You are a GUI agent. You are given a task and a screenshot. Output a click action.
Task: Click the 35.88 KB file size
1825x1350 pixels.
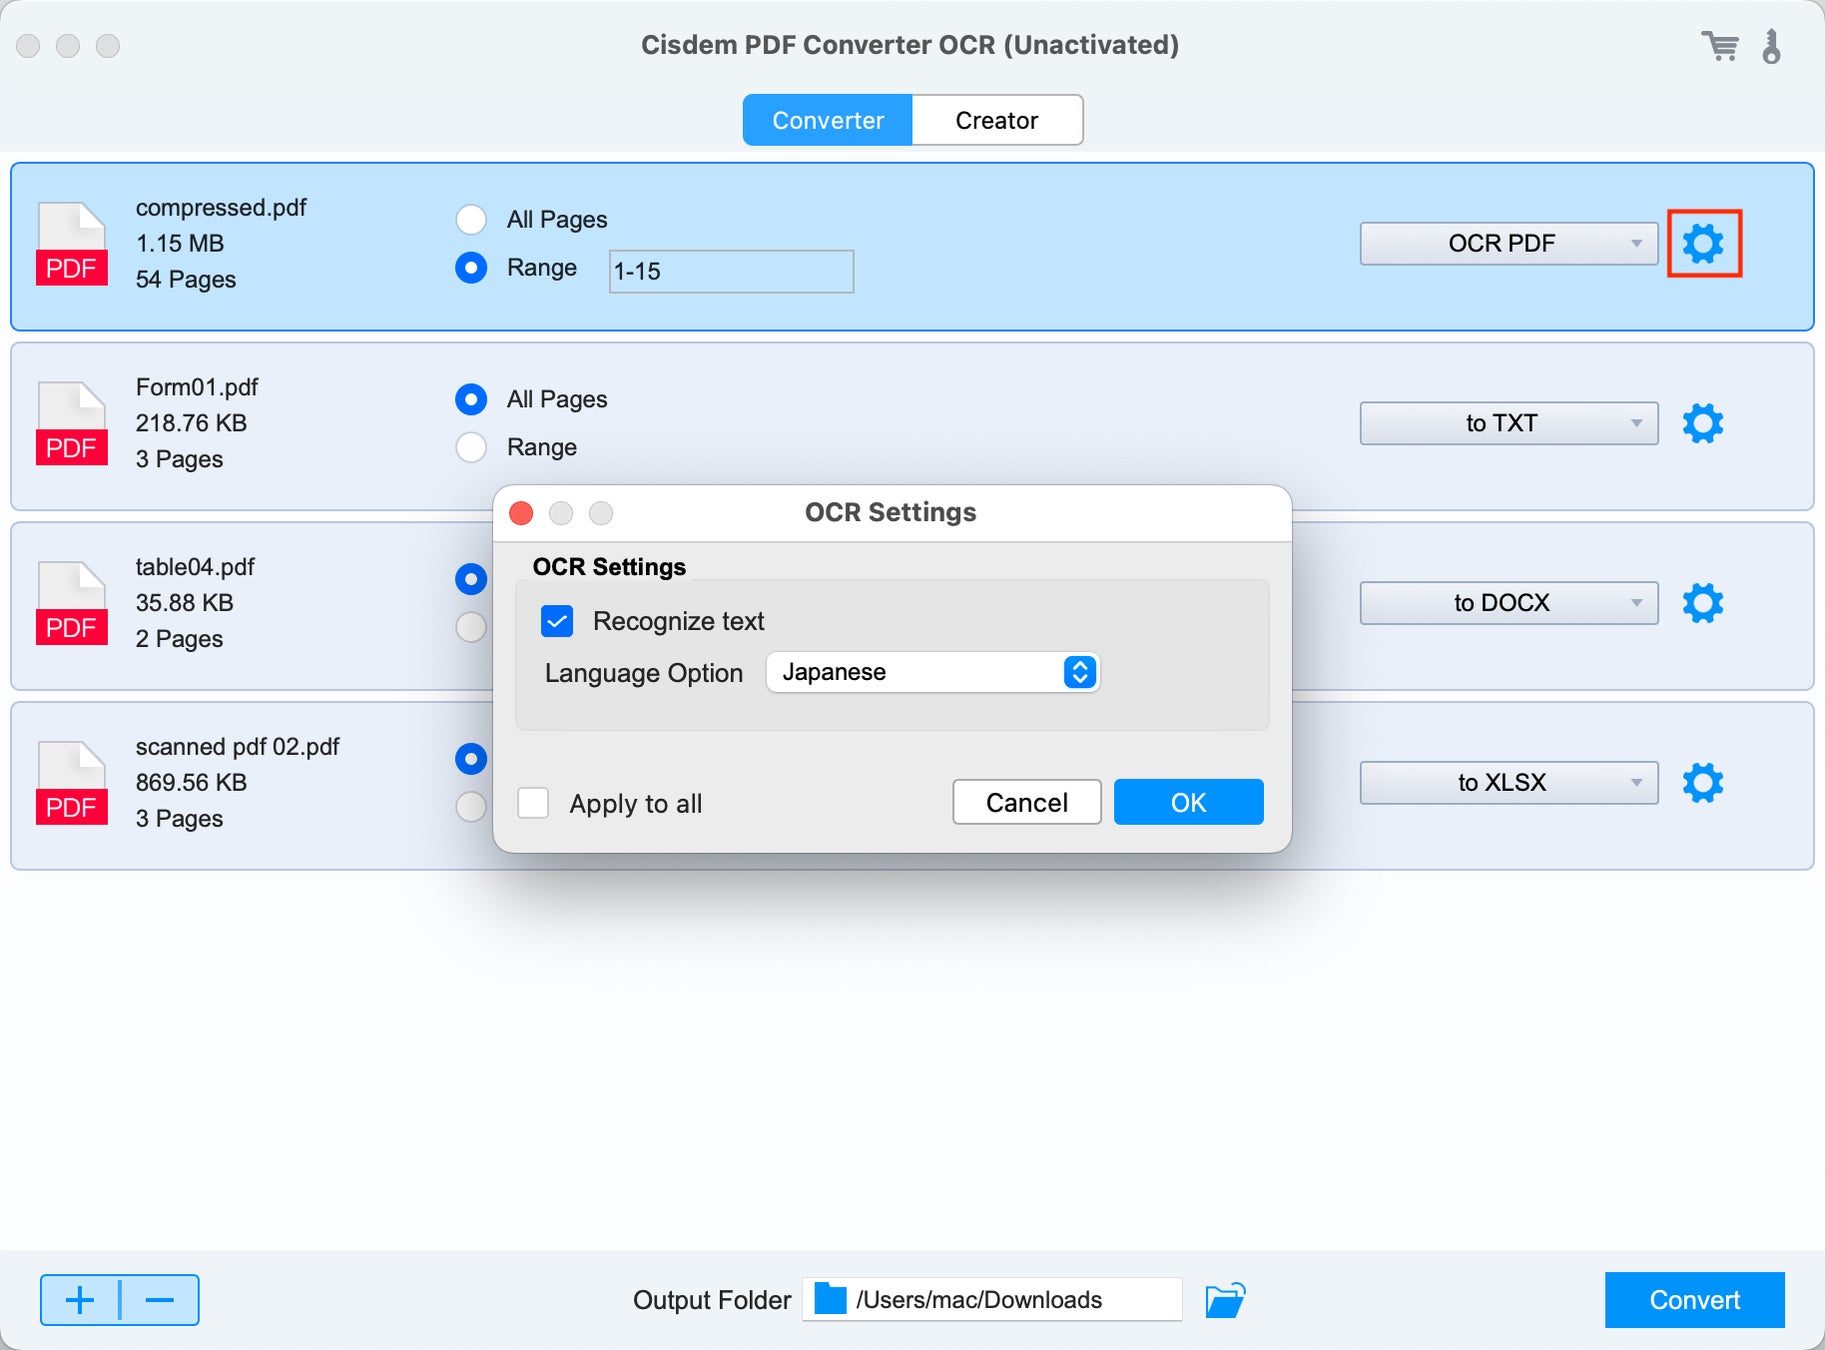pyautogui.click(x=185, y=603)
